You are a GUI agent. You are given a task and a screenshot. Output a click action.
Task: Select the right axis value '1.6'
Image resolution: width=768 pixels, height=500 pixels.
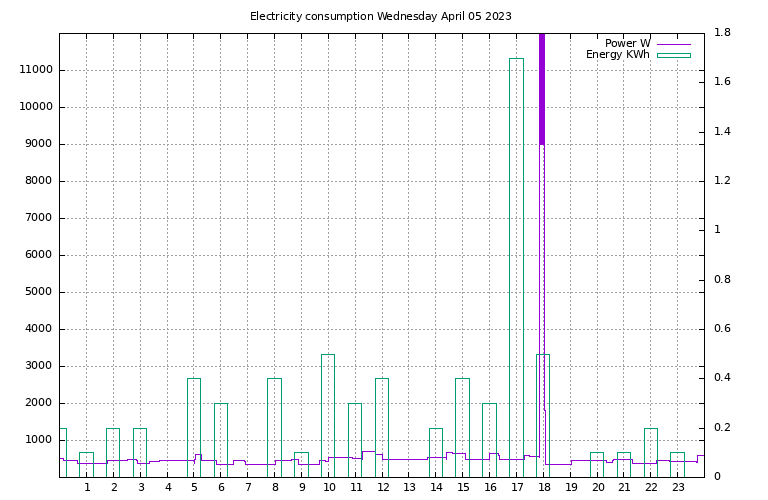coord(722,81)
